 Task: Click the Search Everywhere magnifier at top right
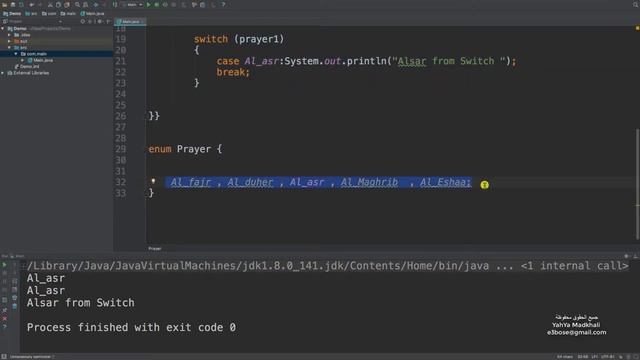coord(636,4)
